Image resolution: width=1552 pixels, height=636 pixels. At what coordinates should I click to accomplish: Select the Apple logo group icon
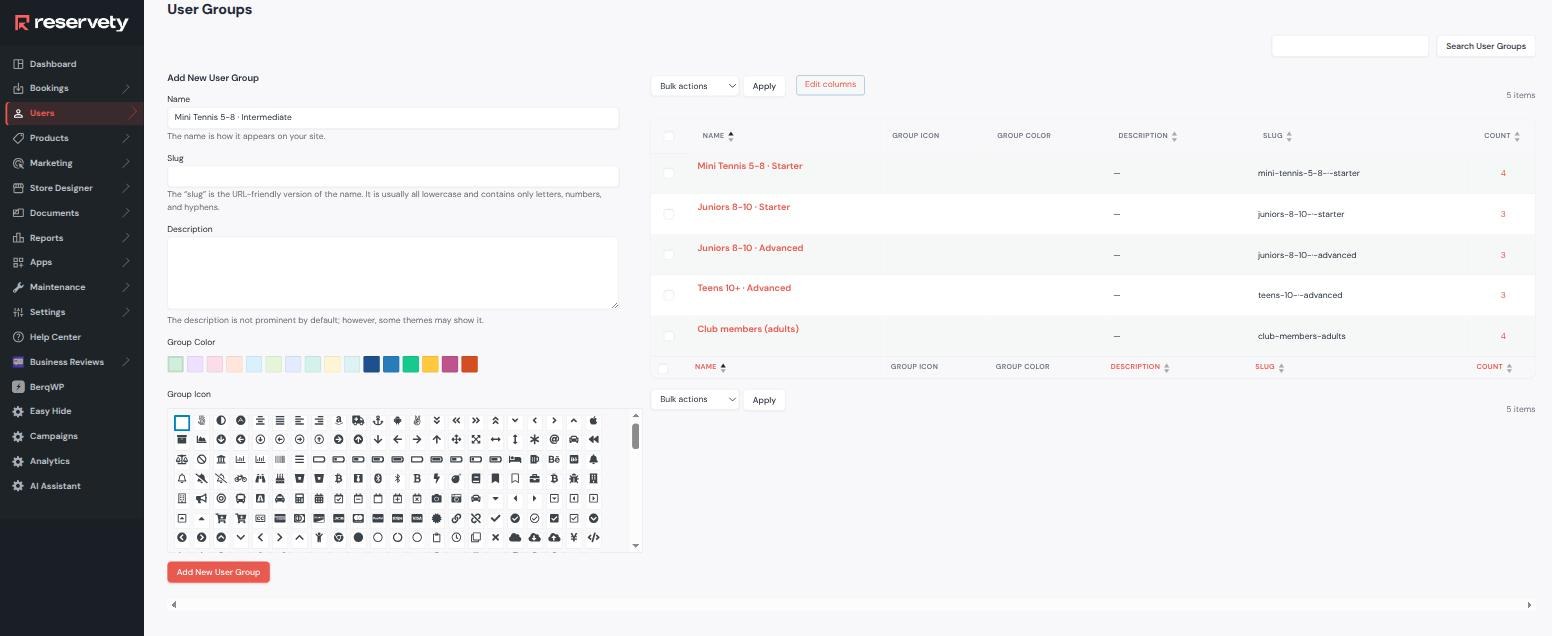[594, 421]
